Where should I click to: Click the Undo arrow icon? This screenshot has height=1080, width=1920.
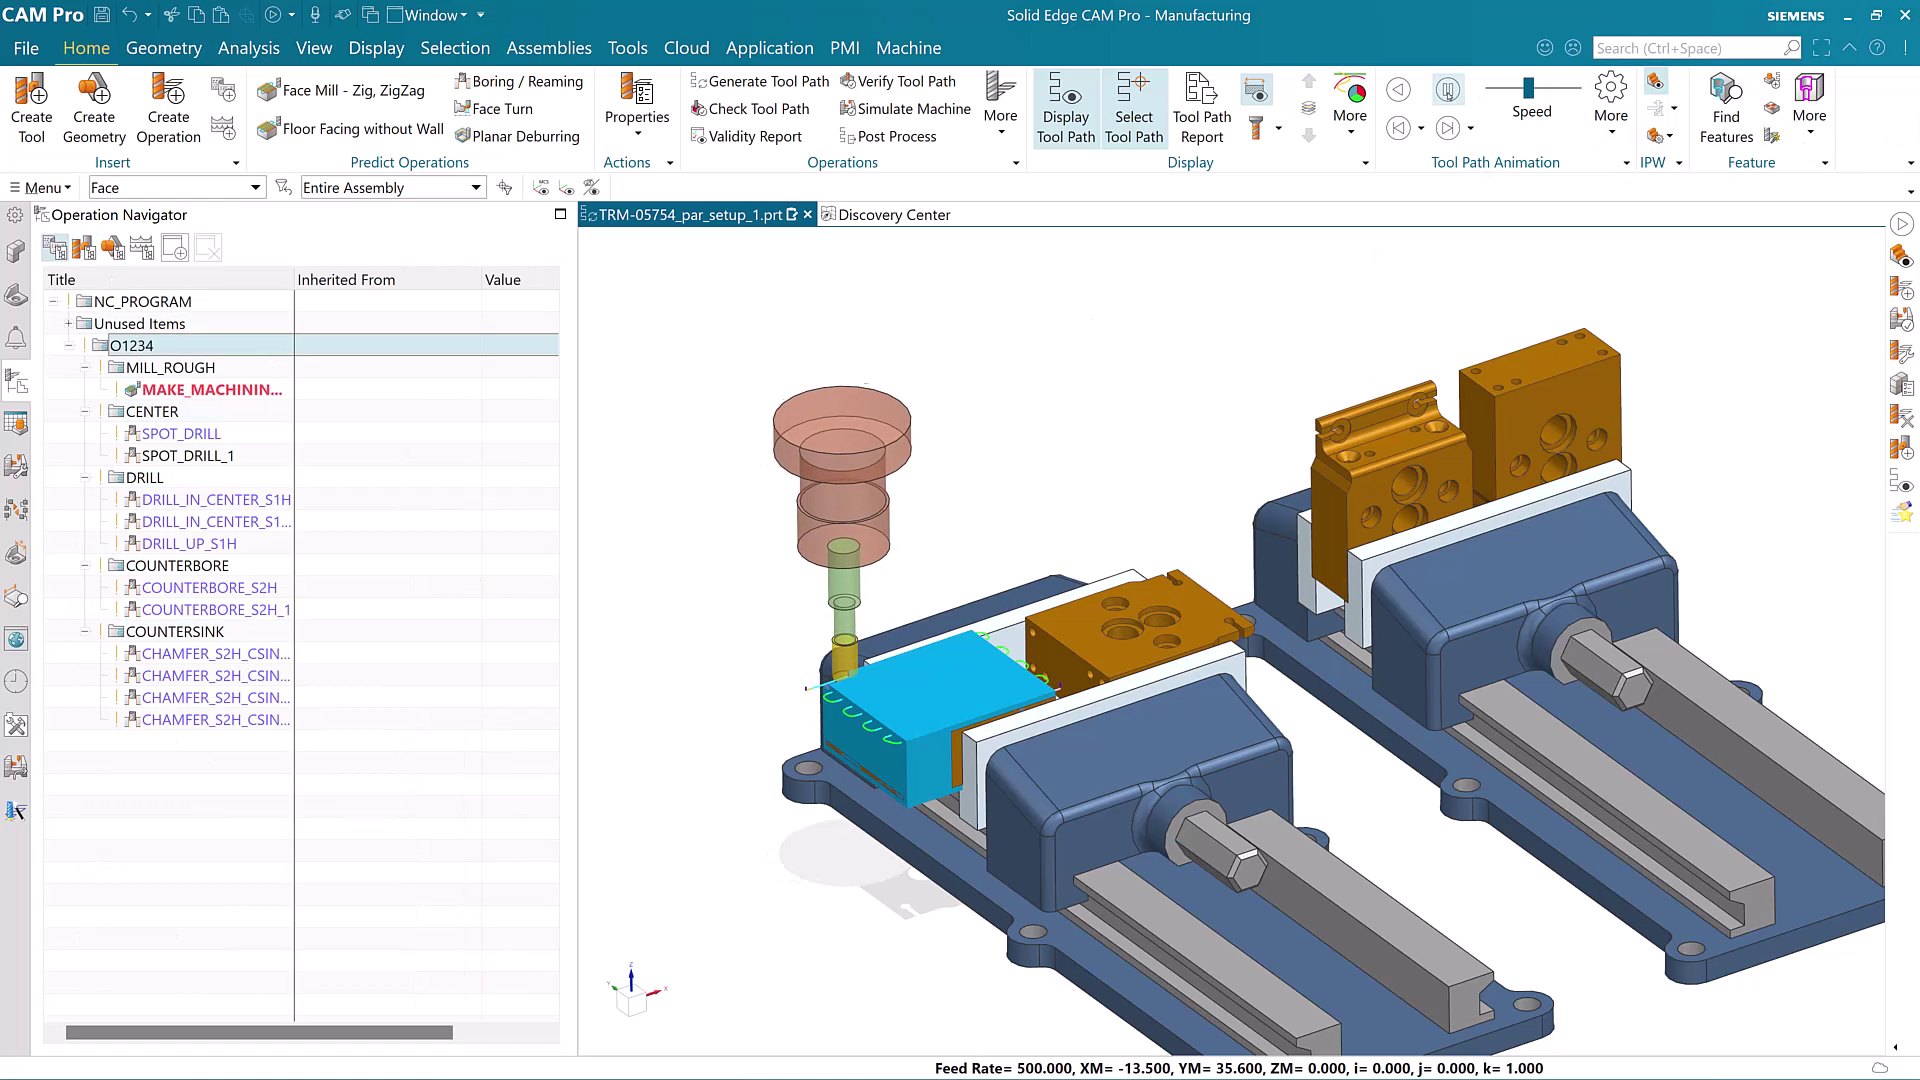129,15
